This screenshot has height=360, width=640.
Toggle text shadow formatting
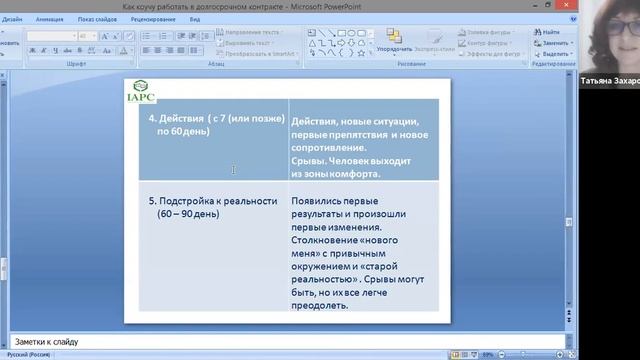80,51
